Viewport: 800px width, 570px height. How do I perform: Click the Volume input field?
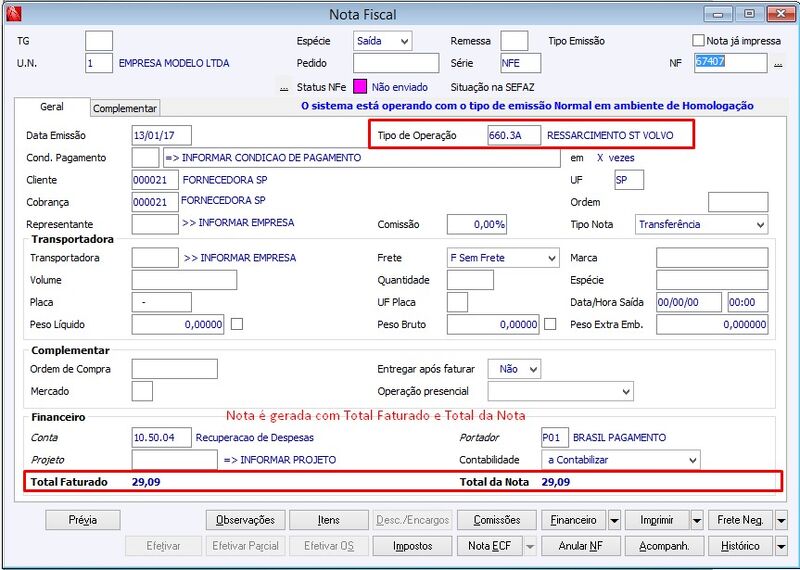(x=184, y=280)
